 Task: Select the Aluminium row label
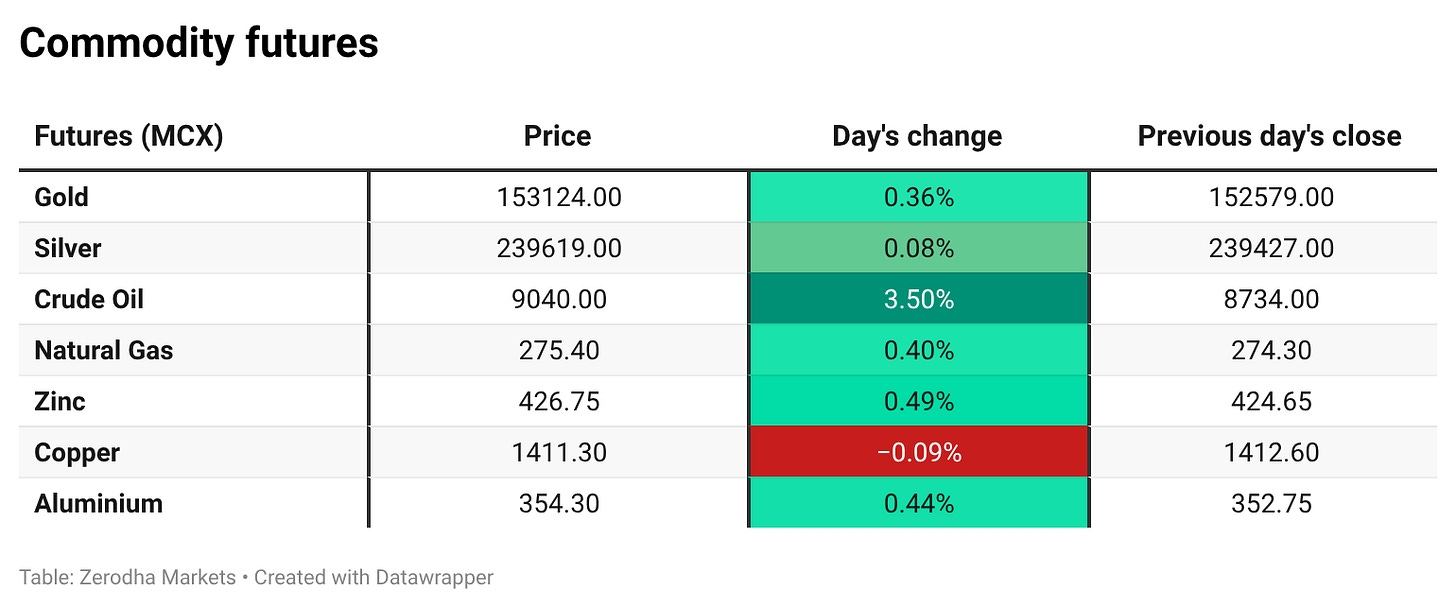point(98,503)
